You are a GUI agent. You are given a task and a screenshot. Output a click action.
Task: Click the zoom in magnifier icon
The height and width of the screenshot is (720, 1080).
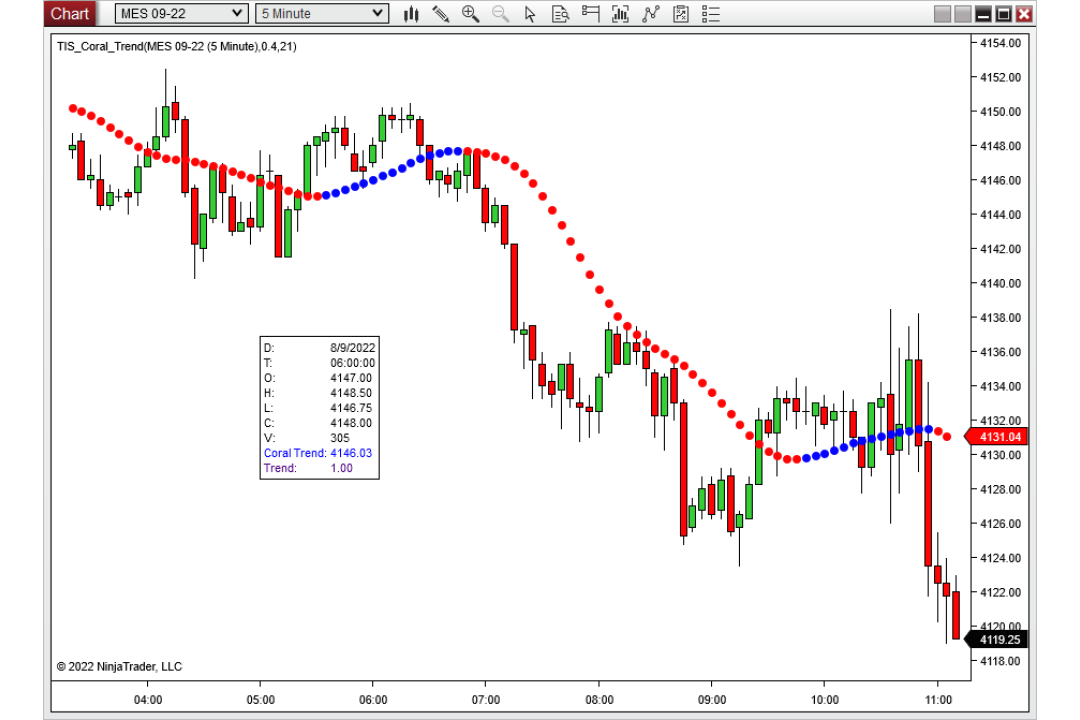(x=470, y=14)
